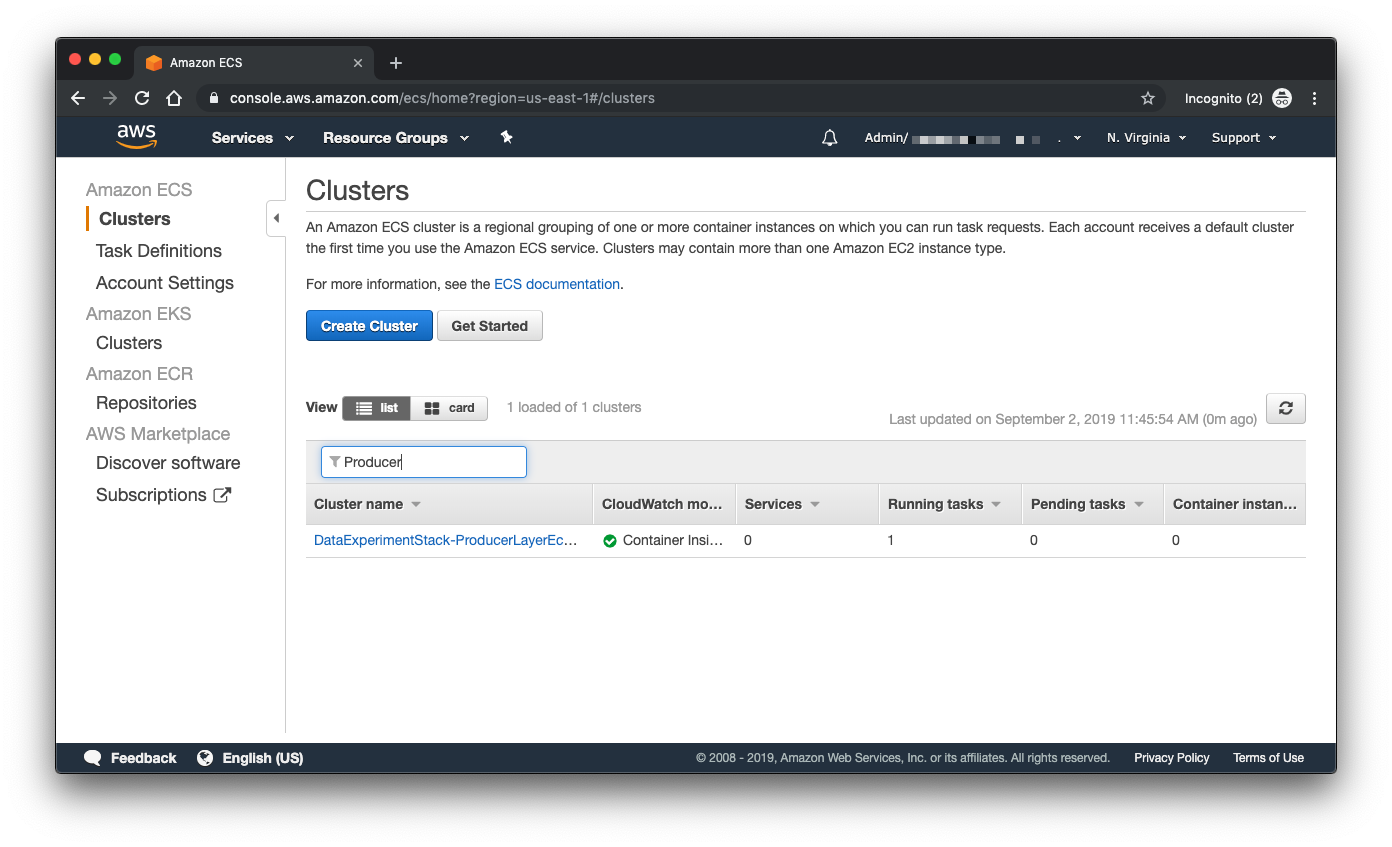Open the Terms of Use link
This screenshot has height=847, width=1392.
pos(1268,758)
